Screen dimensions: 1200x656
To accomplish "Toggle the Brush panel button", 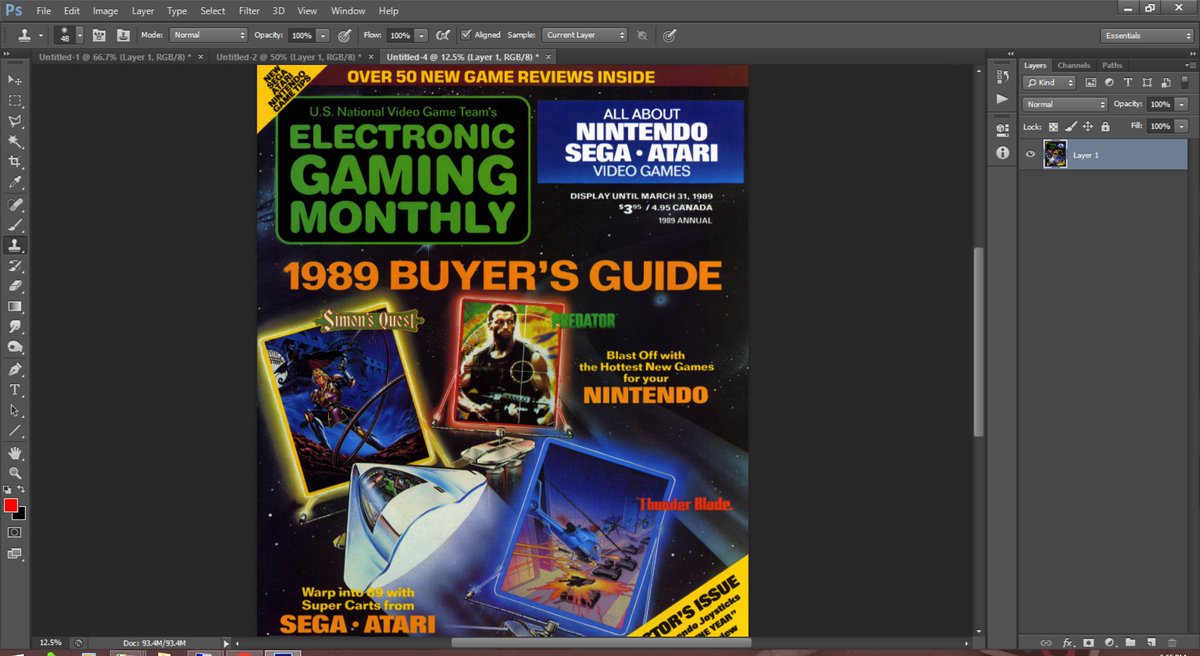I will pos(99,35).
